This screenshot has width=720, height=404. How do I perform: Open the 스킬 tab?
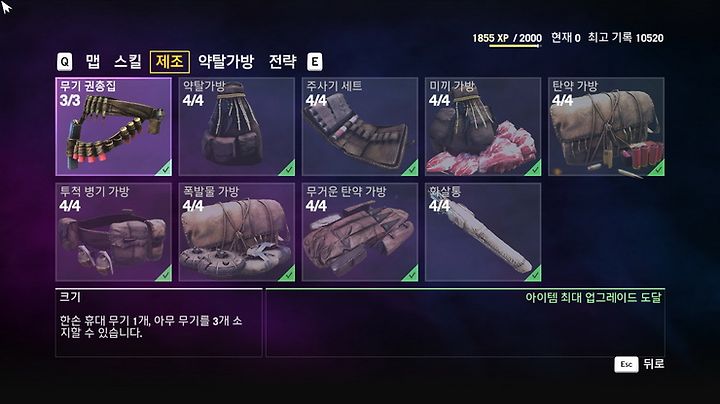[127, 62]
